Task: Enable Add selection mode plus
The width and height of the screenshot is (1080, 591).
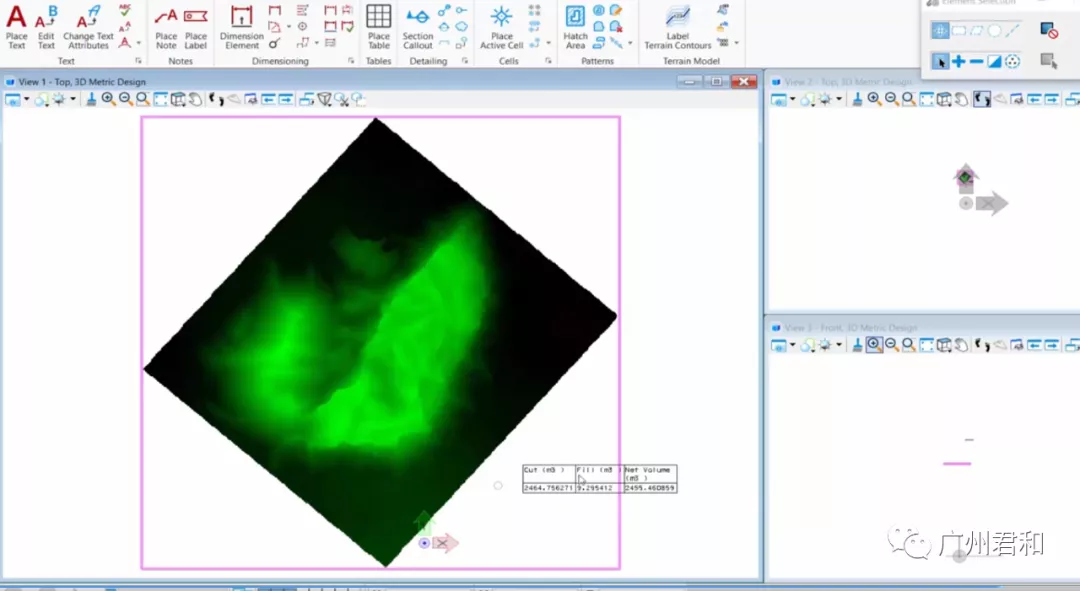Action: click(958, 61)
